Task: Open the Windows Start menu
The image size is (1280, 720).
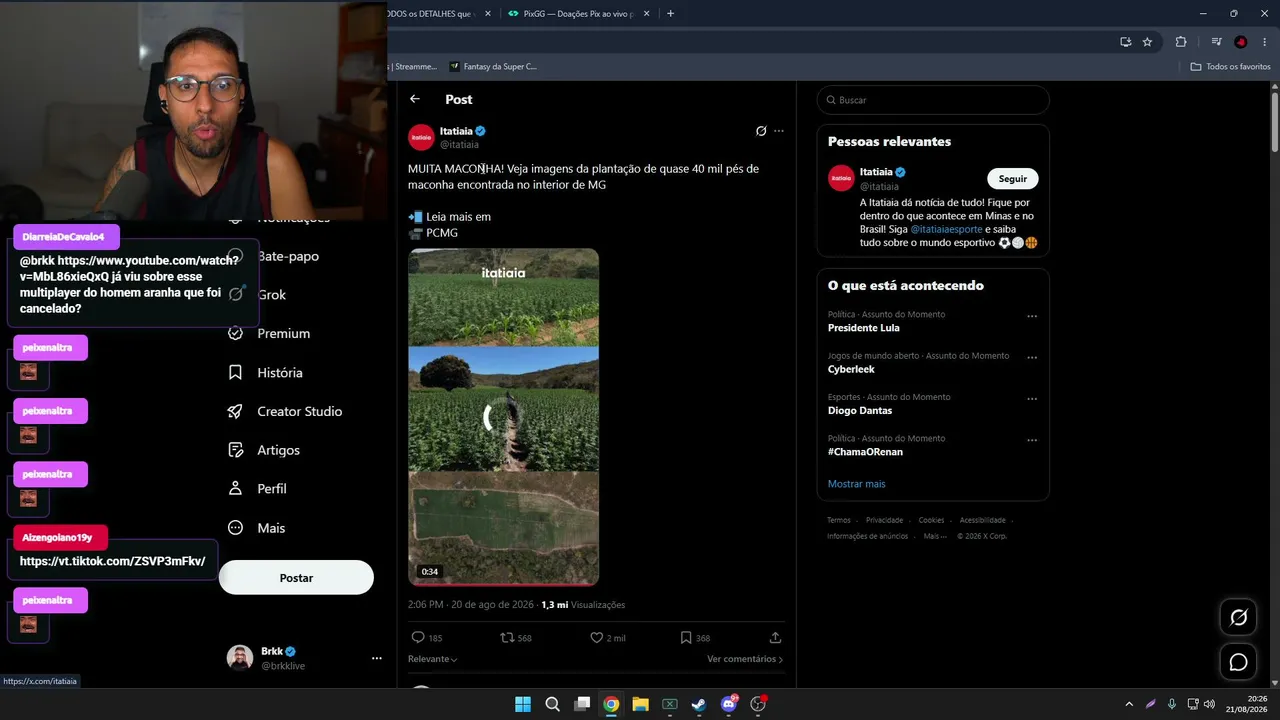Action: tap(523, 704)
